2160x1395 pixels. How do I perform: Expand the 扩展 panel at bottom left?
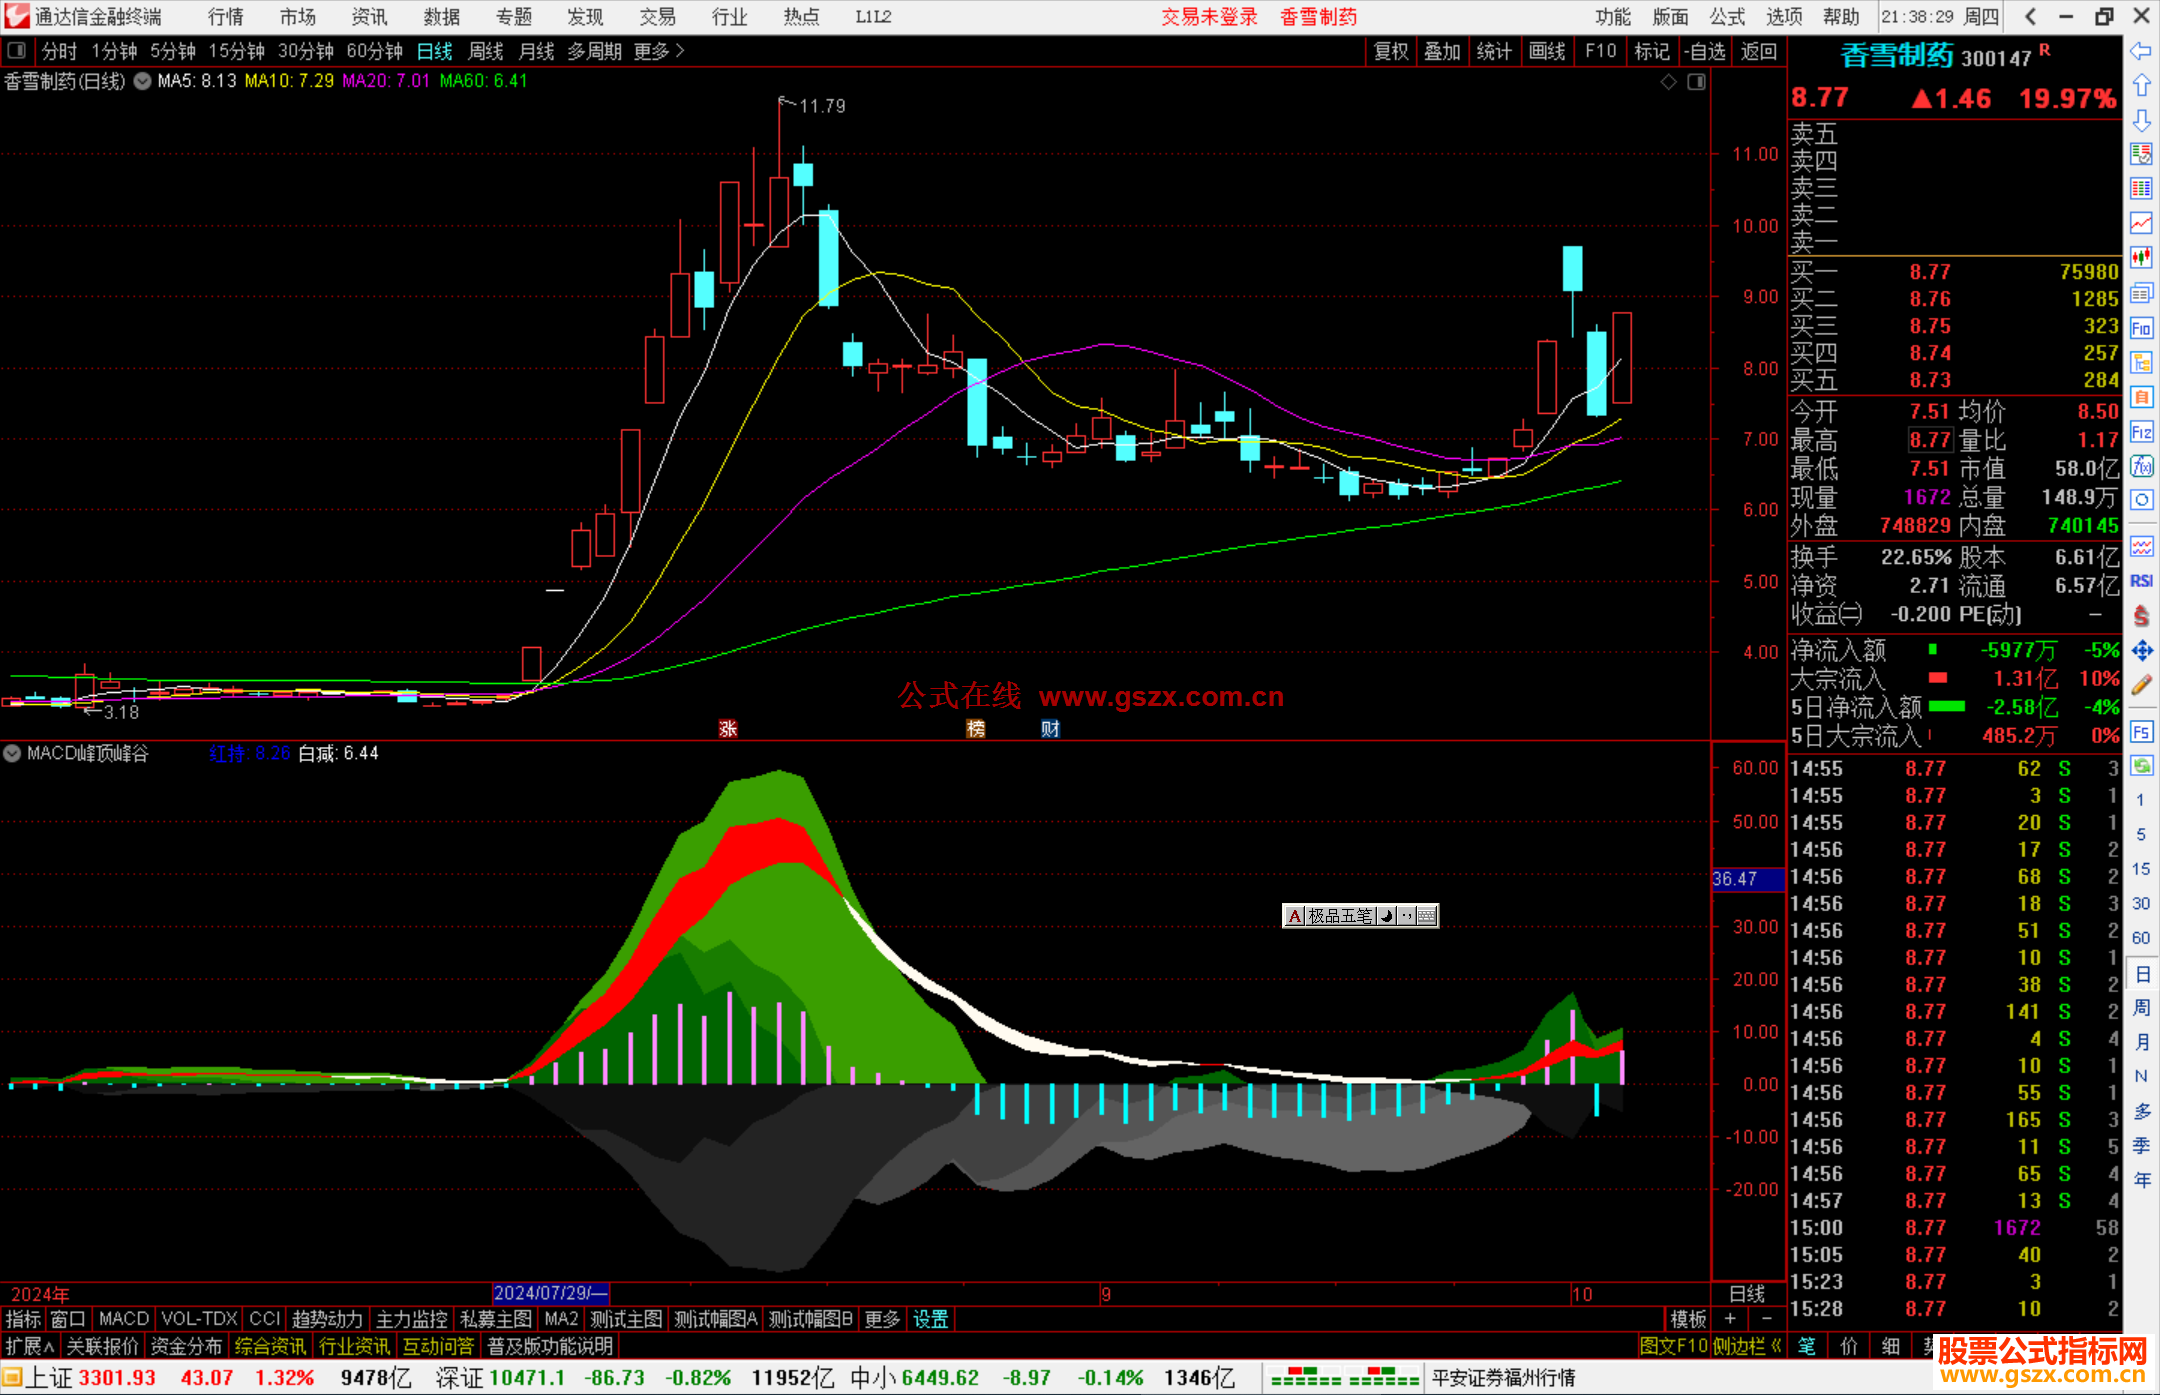30,1346
